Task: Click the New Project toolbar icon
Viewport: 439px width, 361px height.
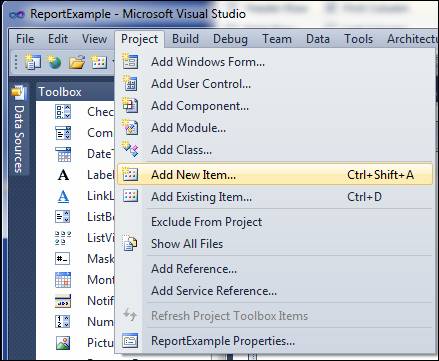Action: click(33, 62)
